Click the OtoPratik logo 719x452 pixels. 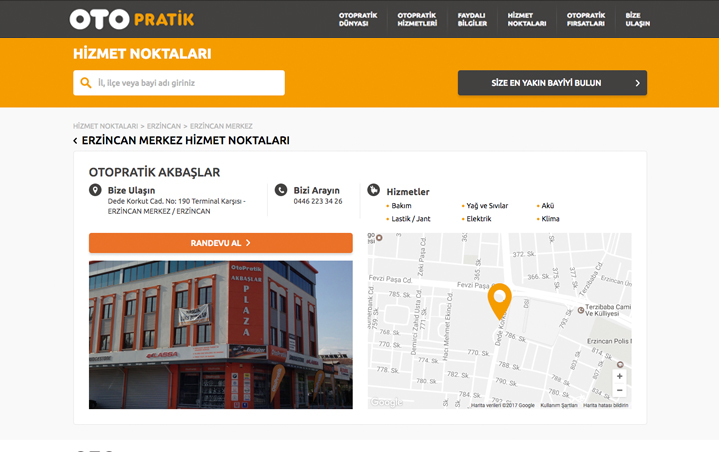(x=132, y=19)
